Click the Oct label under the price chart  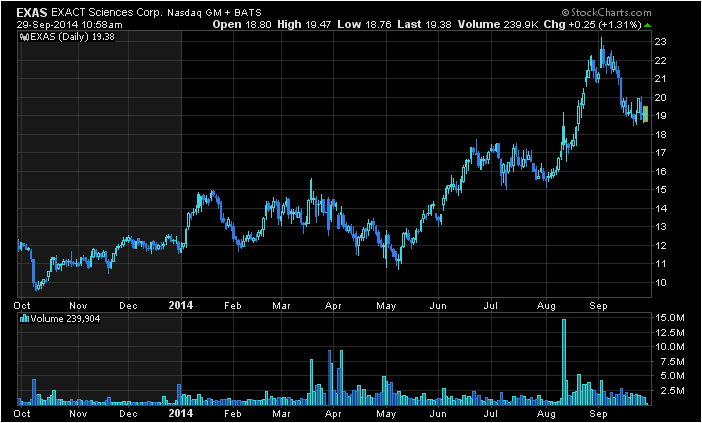[22, 306]
